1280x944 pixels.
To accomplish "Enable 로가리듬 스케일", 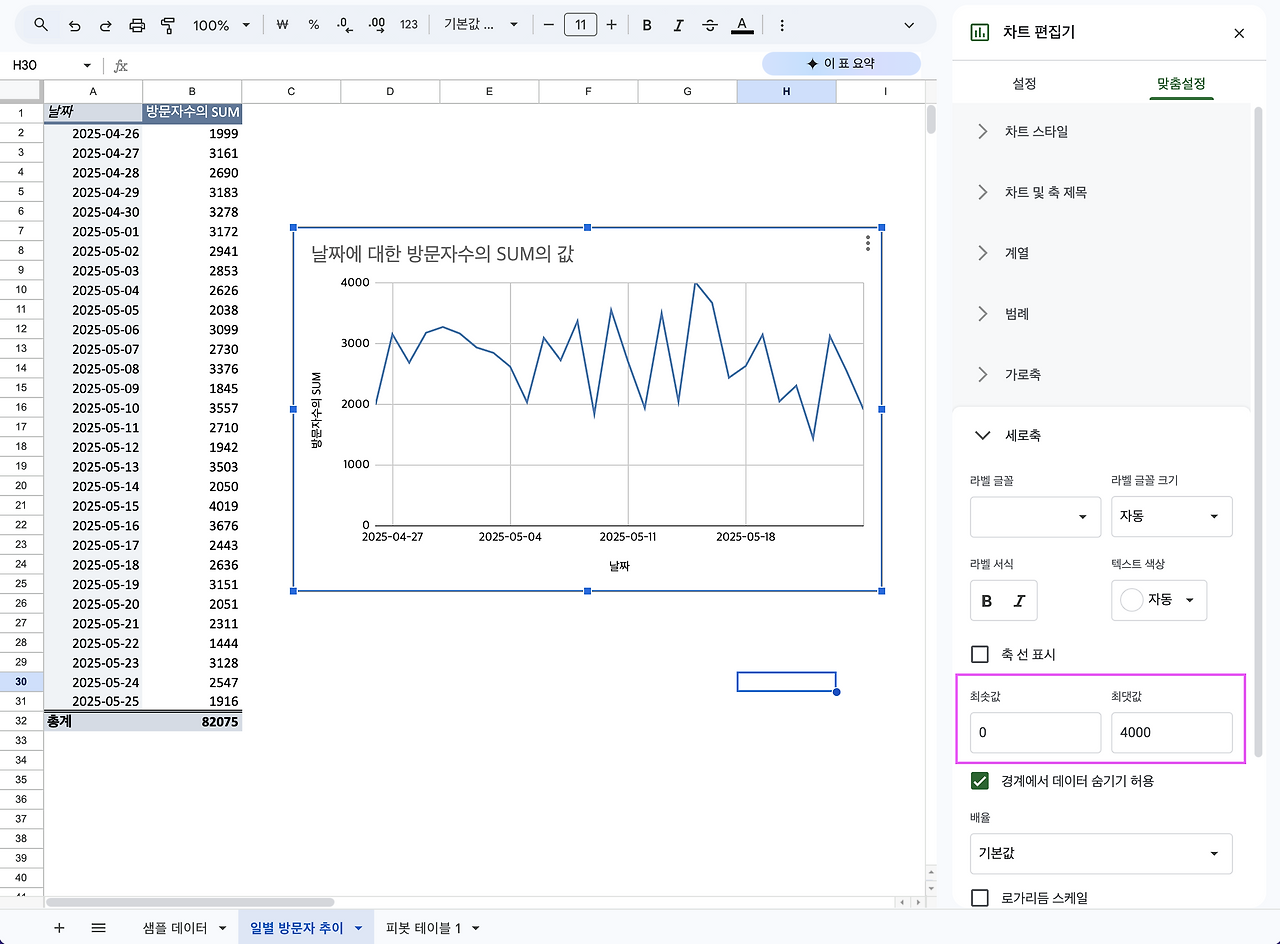I will tap(979, 898).
